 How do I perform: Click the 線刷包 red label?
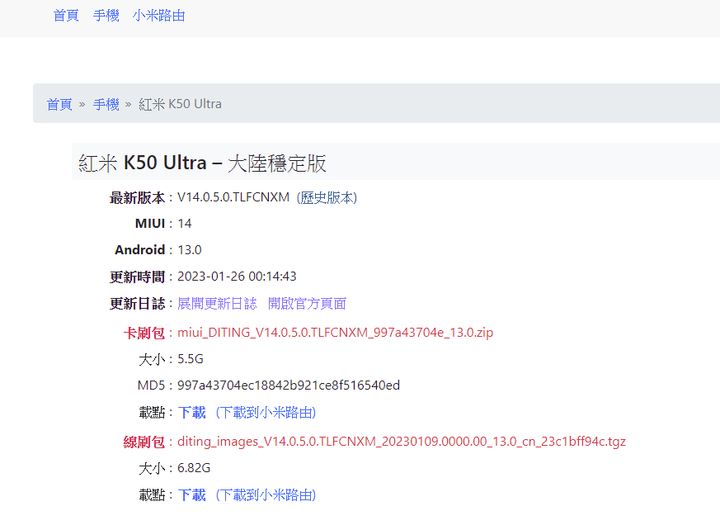(x=144, y=442)
